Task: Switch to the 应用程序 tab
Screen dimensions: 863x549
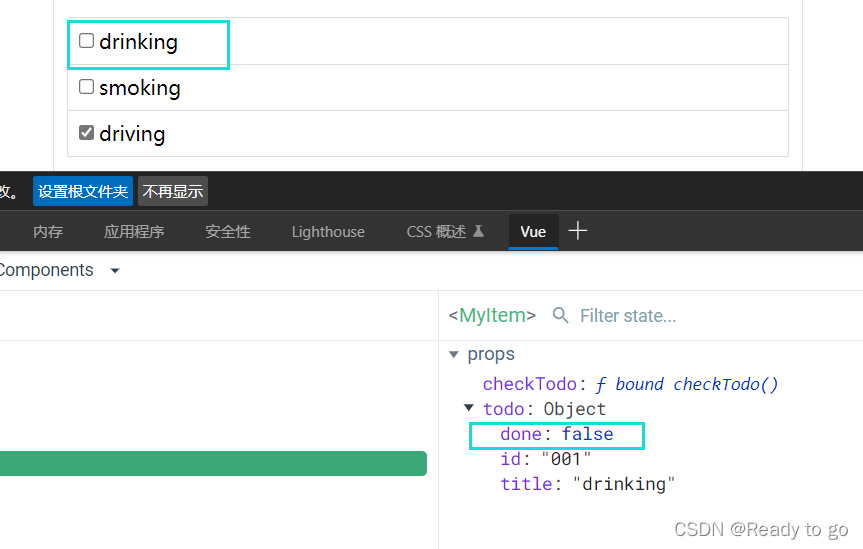Action: [134, 232]
